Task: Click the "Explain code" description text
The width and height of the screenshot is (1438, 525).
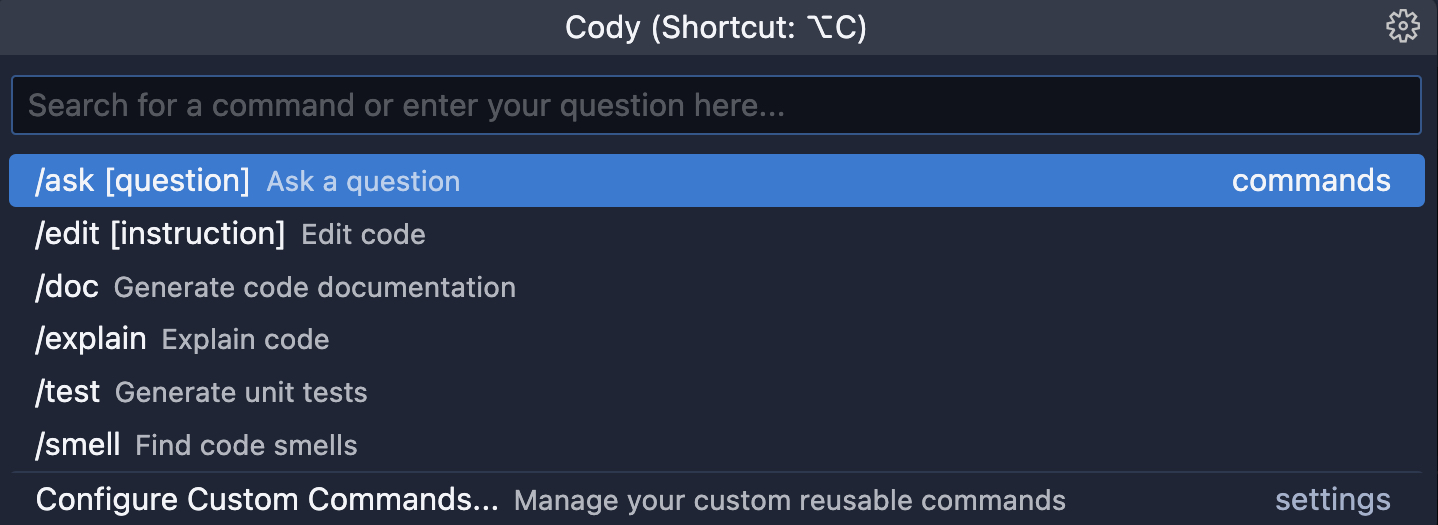Action: (246, 340)
